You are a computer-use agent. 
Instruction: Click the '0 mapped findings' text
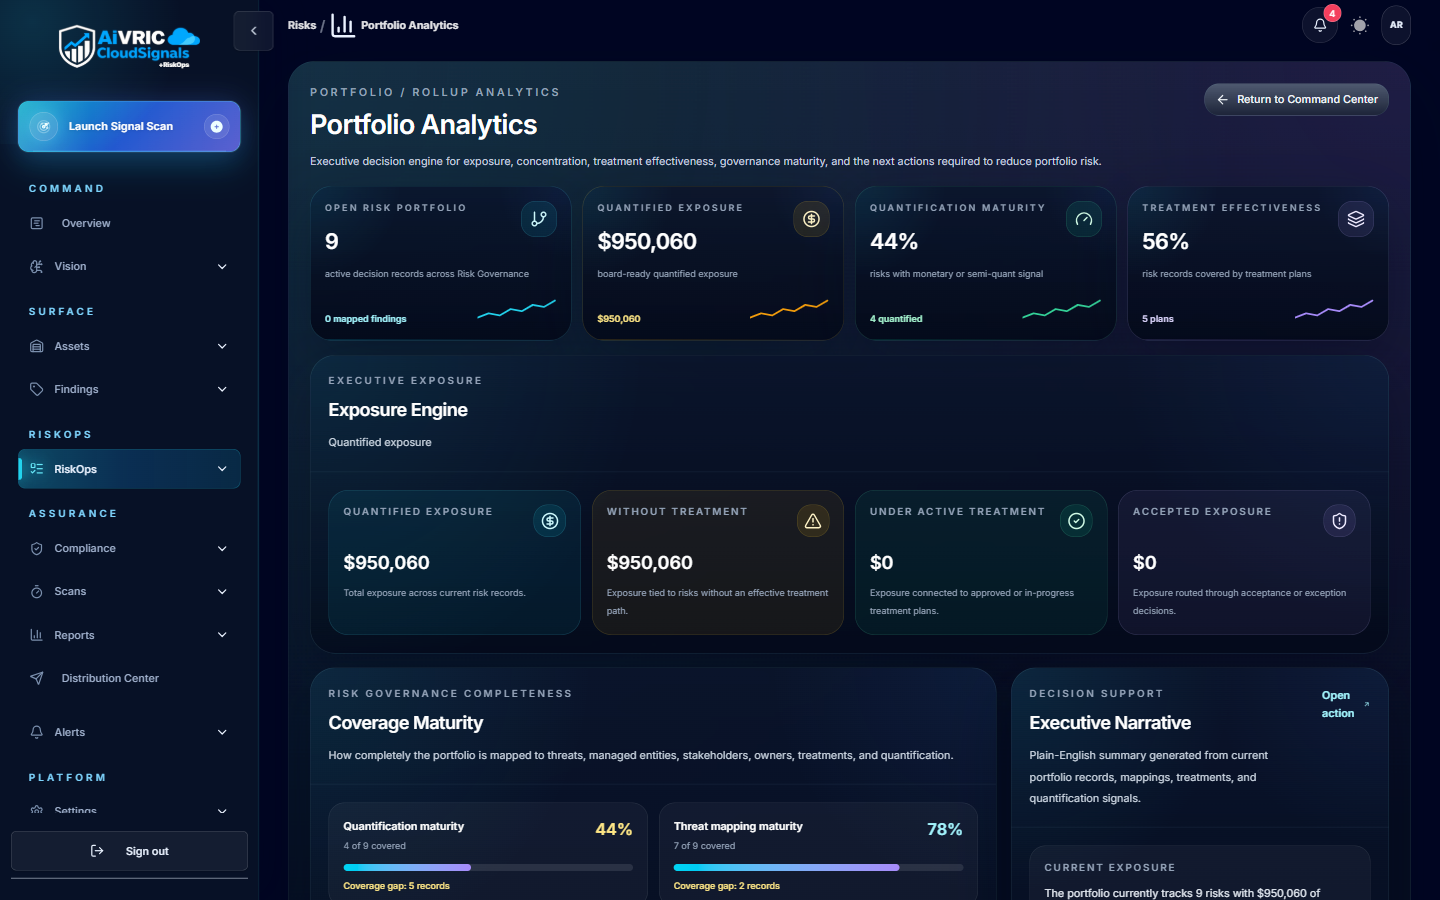(x=365, y=319)
